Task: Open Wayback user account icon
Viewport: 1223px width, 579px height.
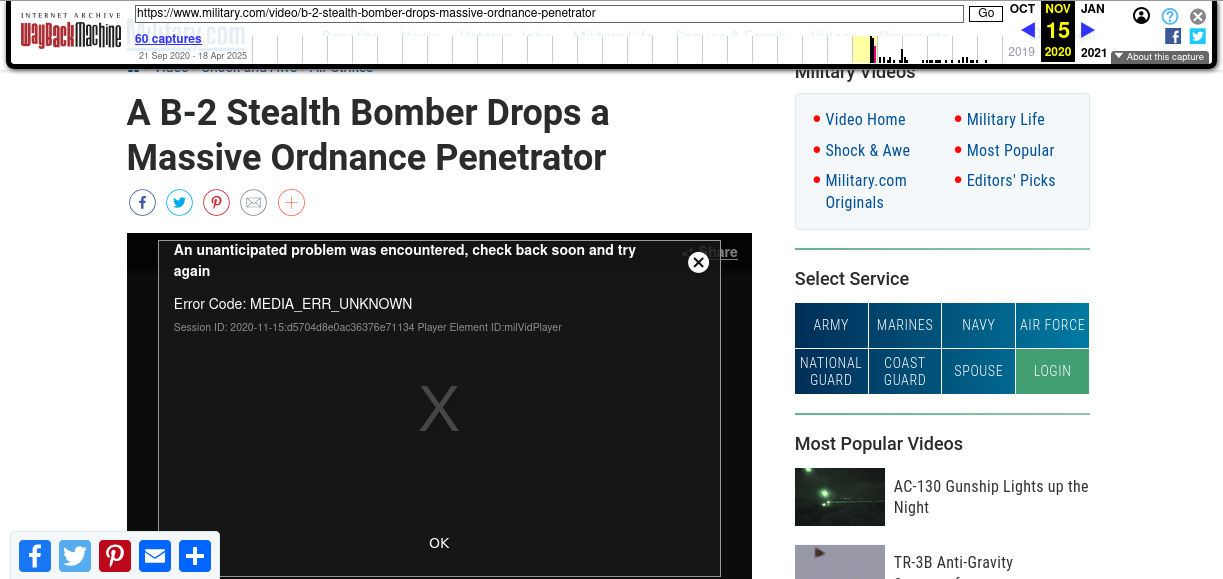Action: click(1141, 16)
